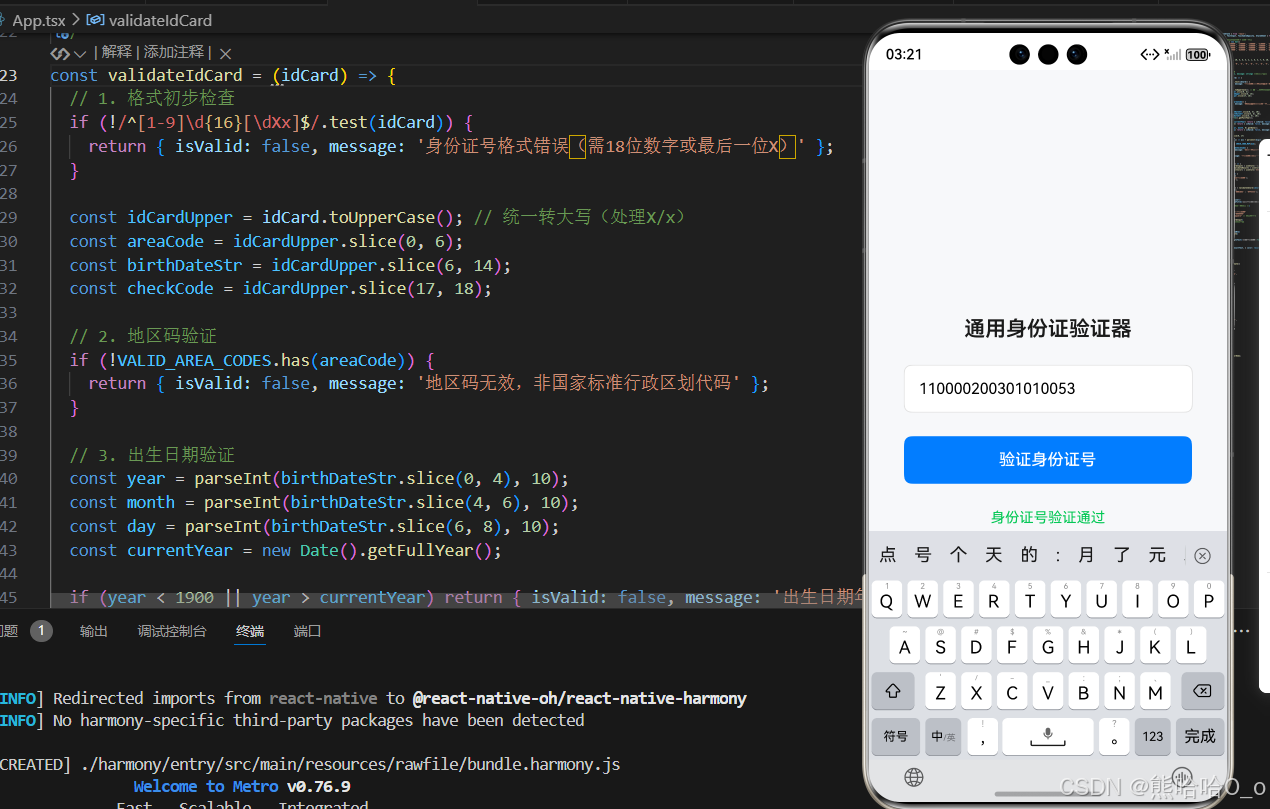Screen dimensions: 1270x809
Task: Click the 身份证号验证通过 result message
Action: (x=1047, y=517)
